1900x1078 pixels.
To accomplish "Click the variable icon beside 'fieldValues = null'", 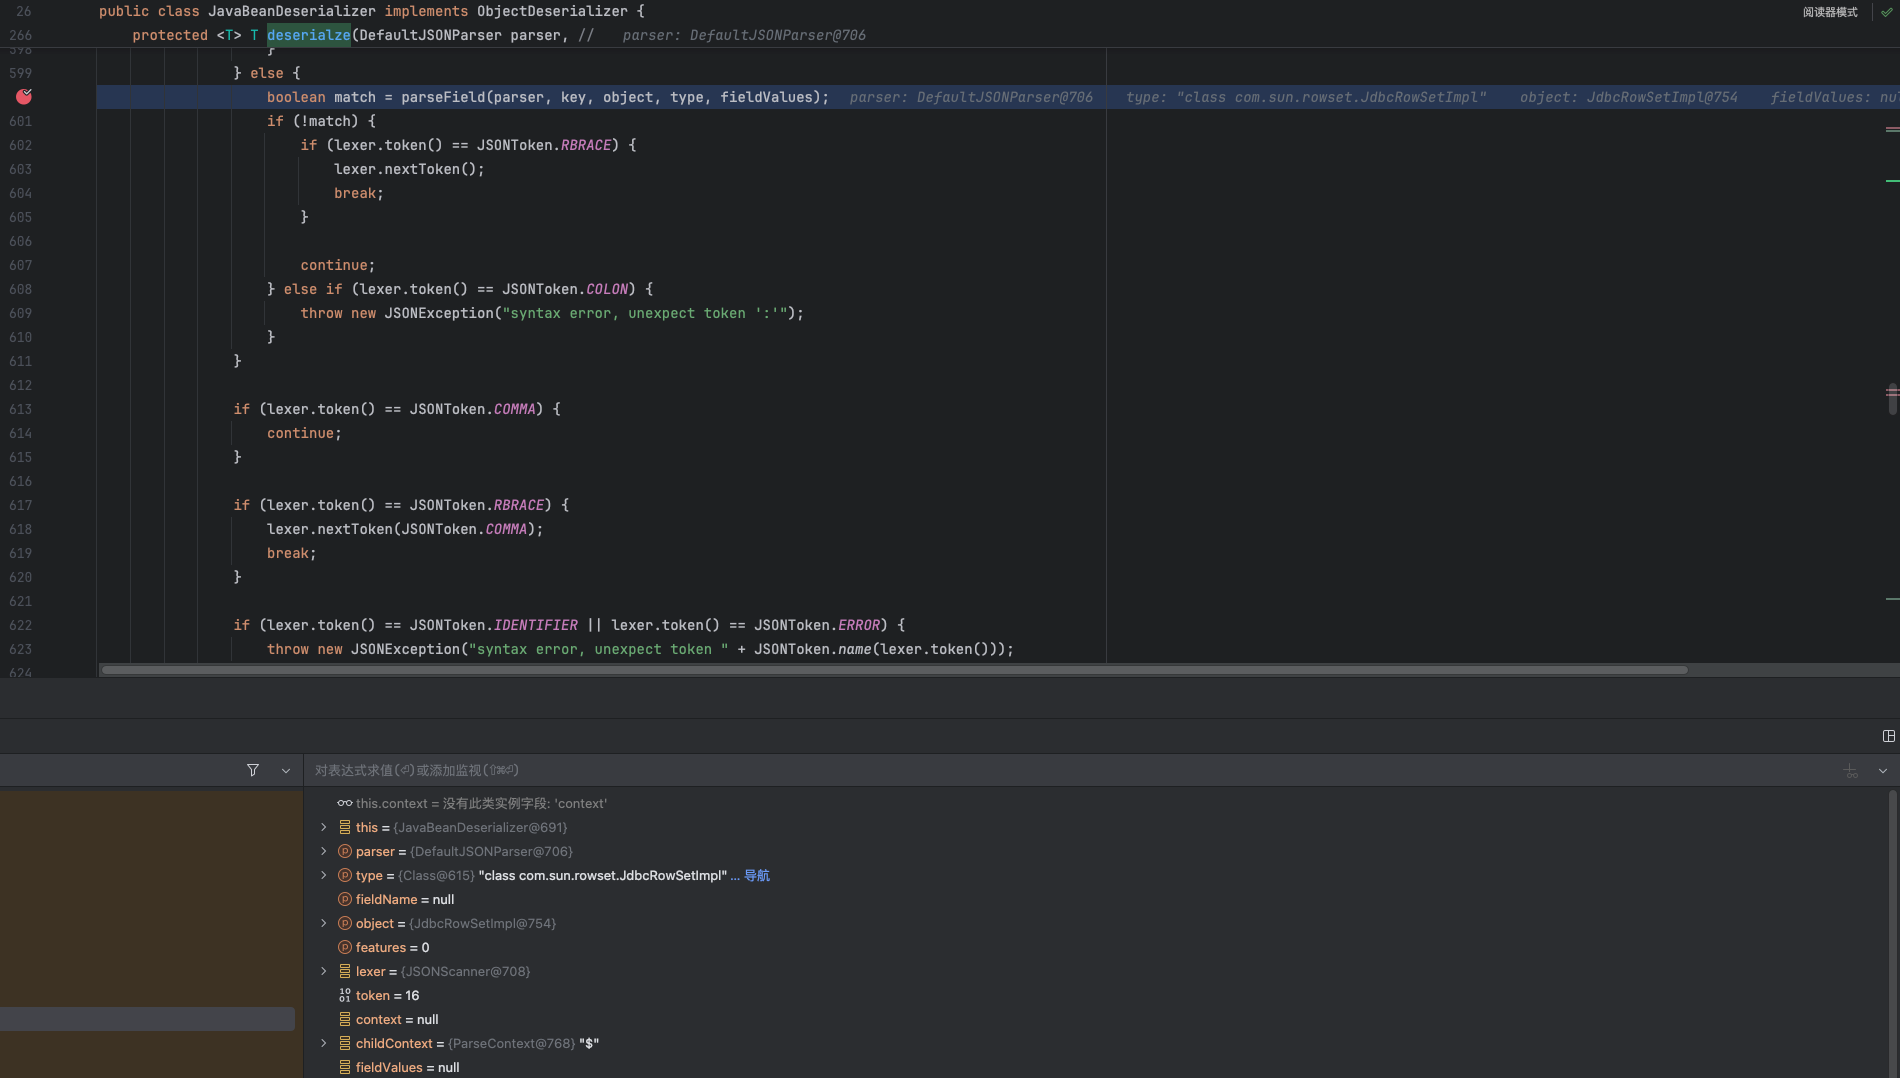I will click(345, 1067).
